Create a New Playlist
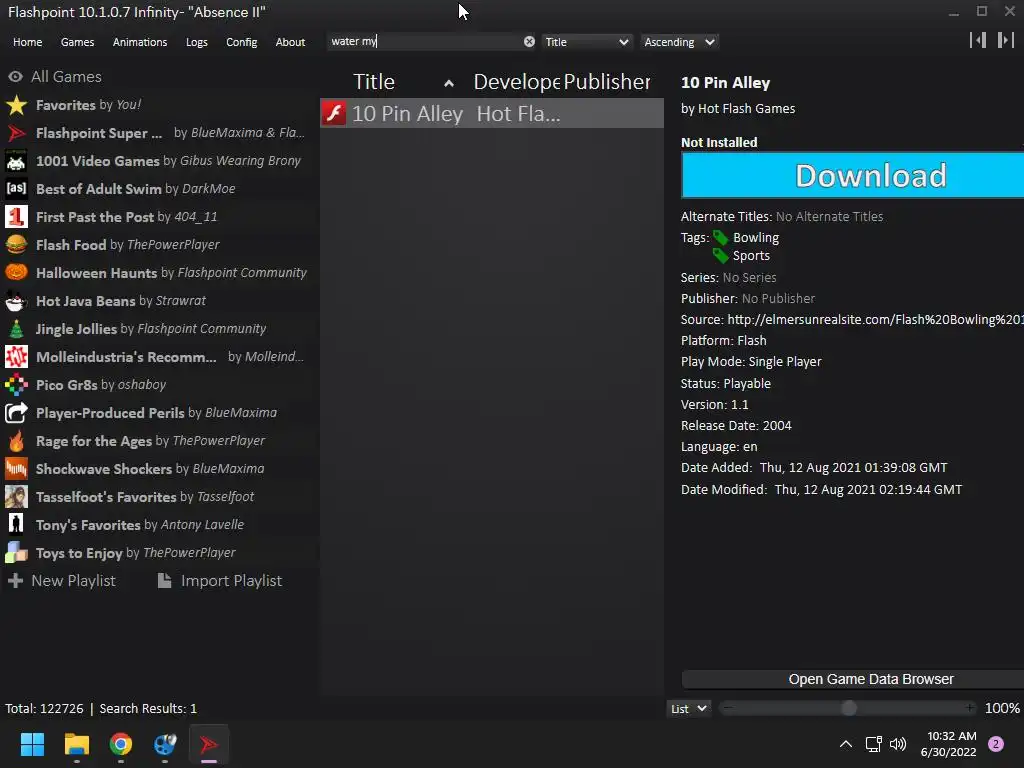 (61, 581)
